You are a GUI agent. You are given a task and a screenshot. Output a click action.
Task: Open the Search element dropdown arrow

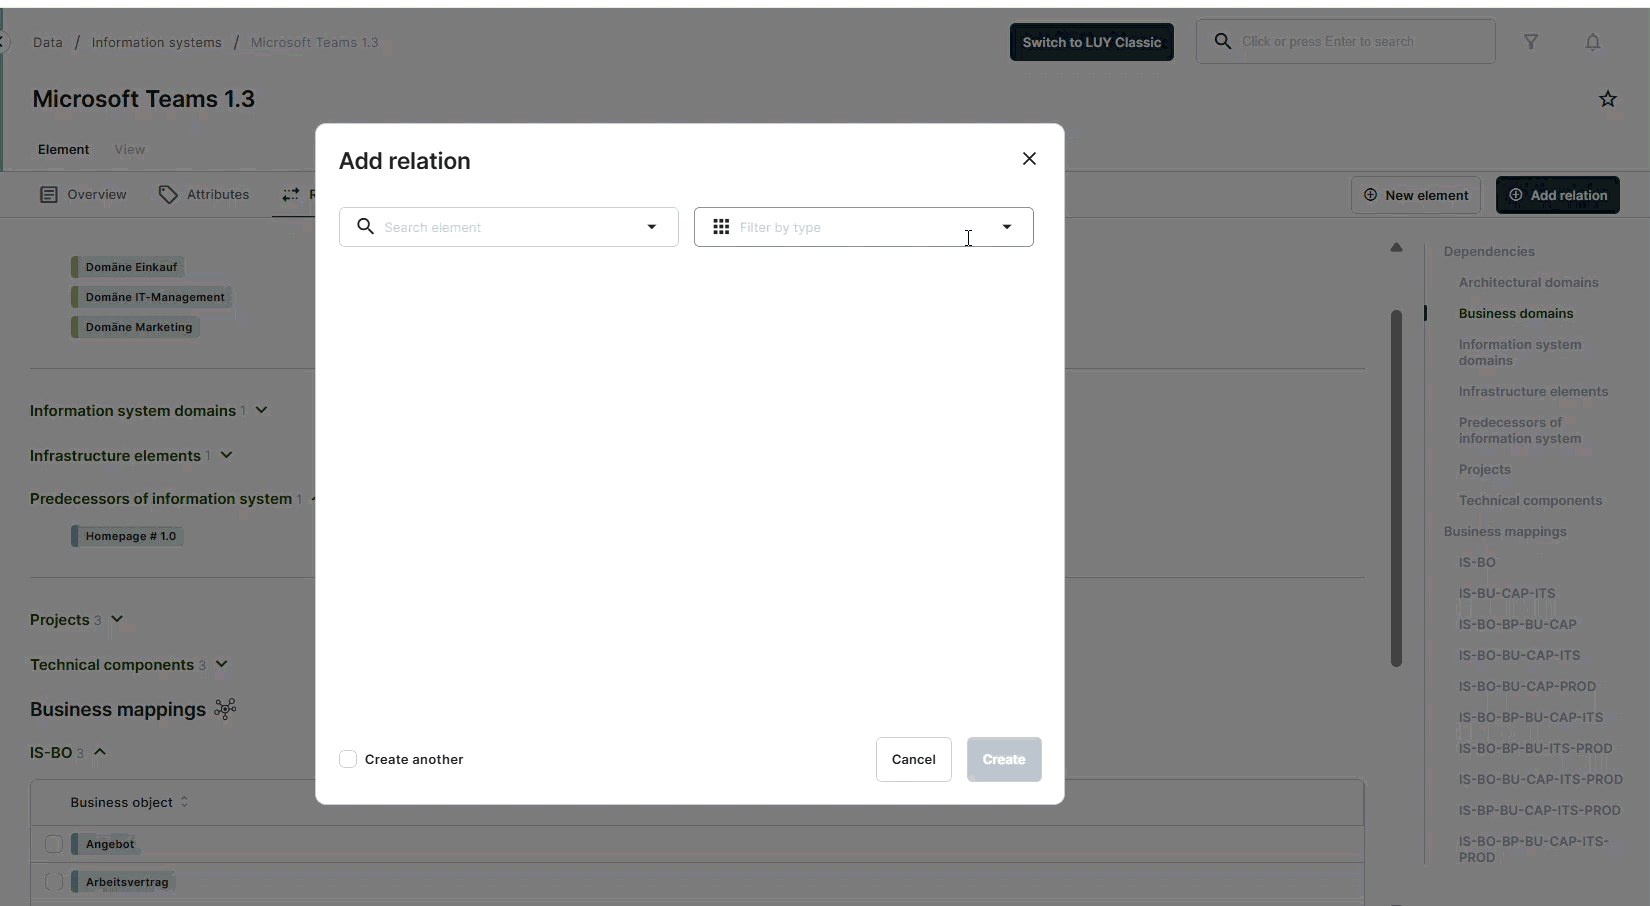point(652,227)
